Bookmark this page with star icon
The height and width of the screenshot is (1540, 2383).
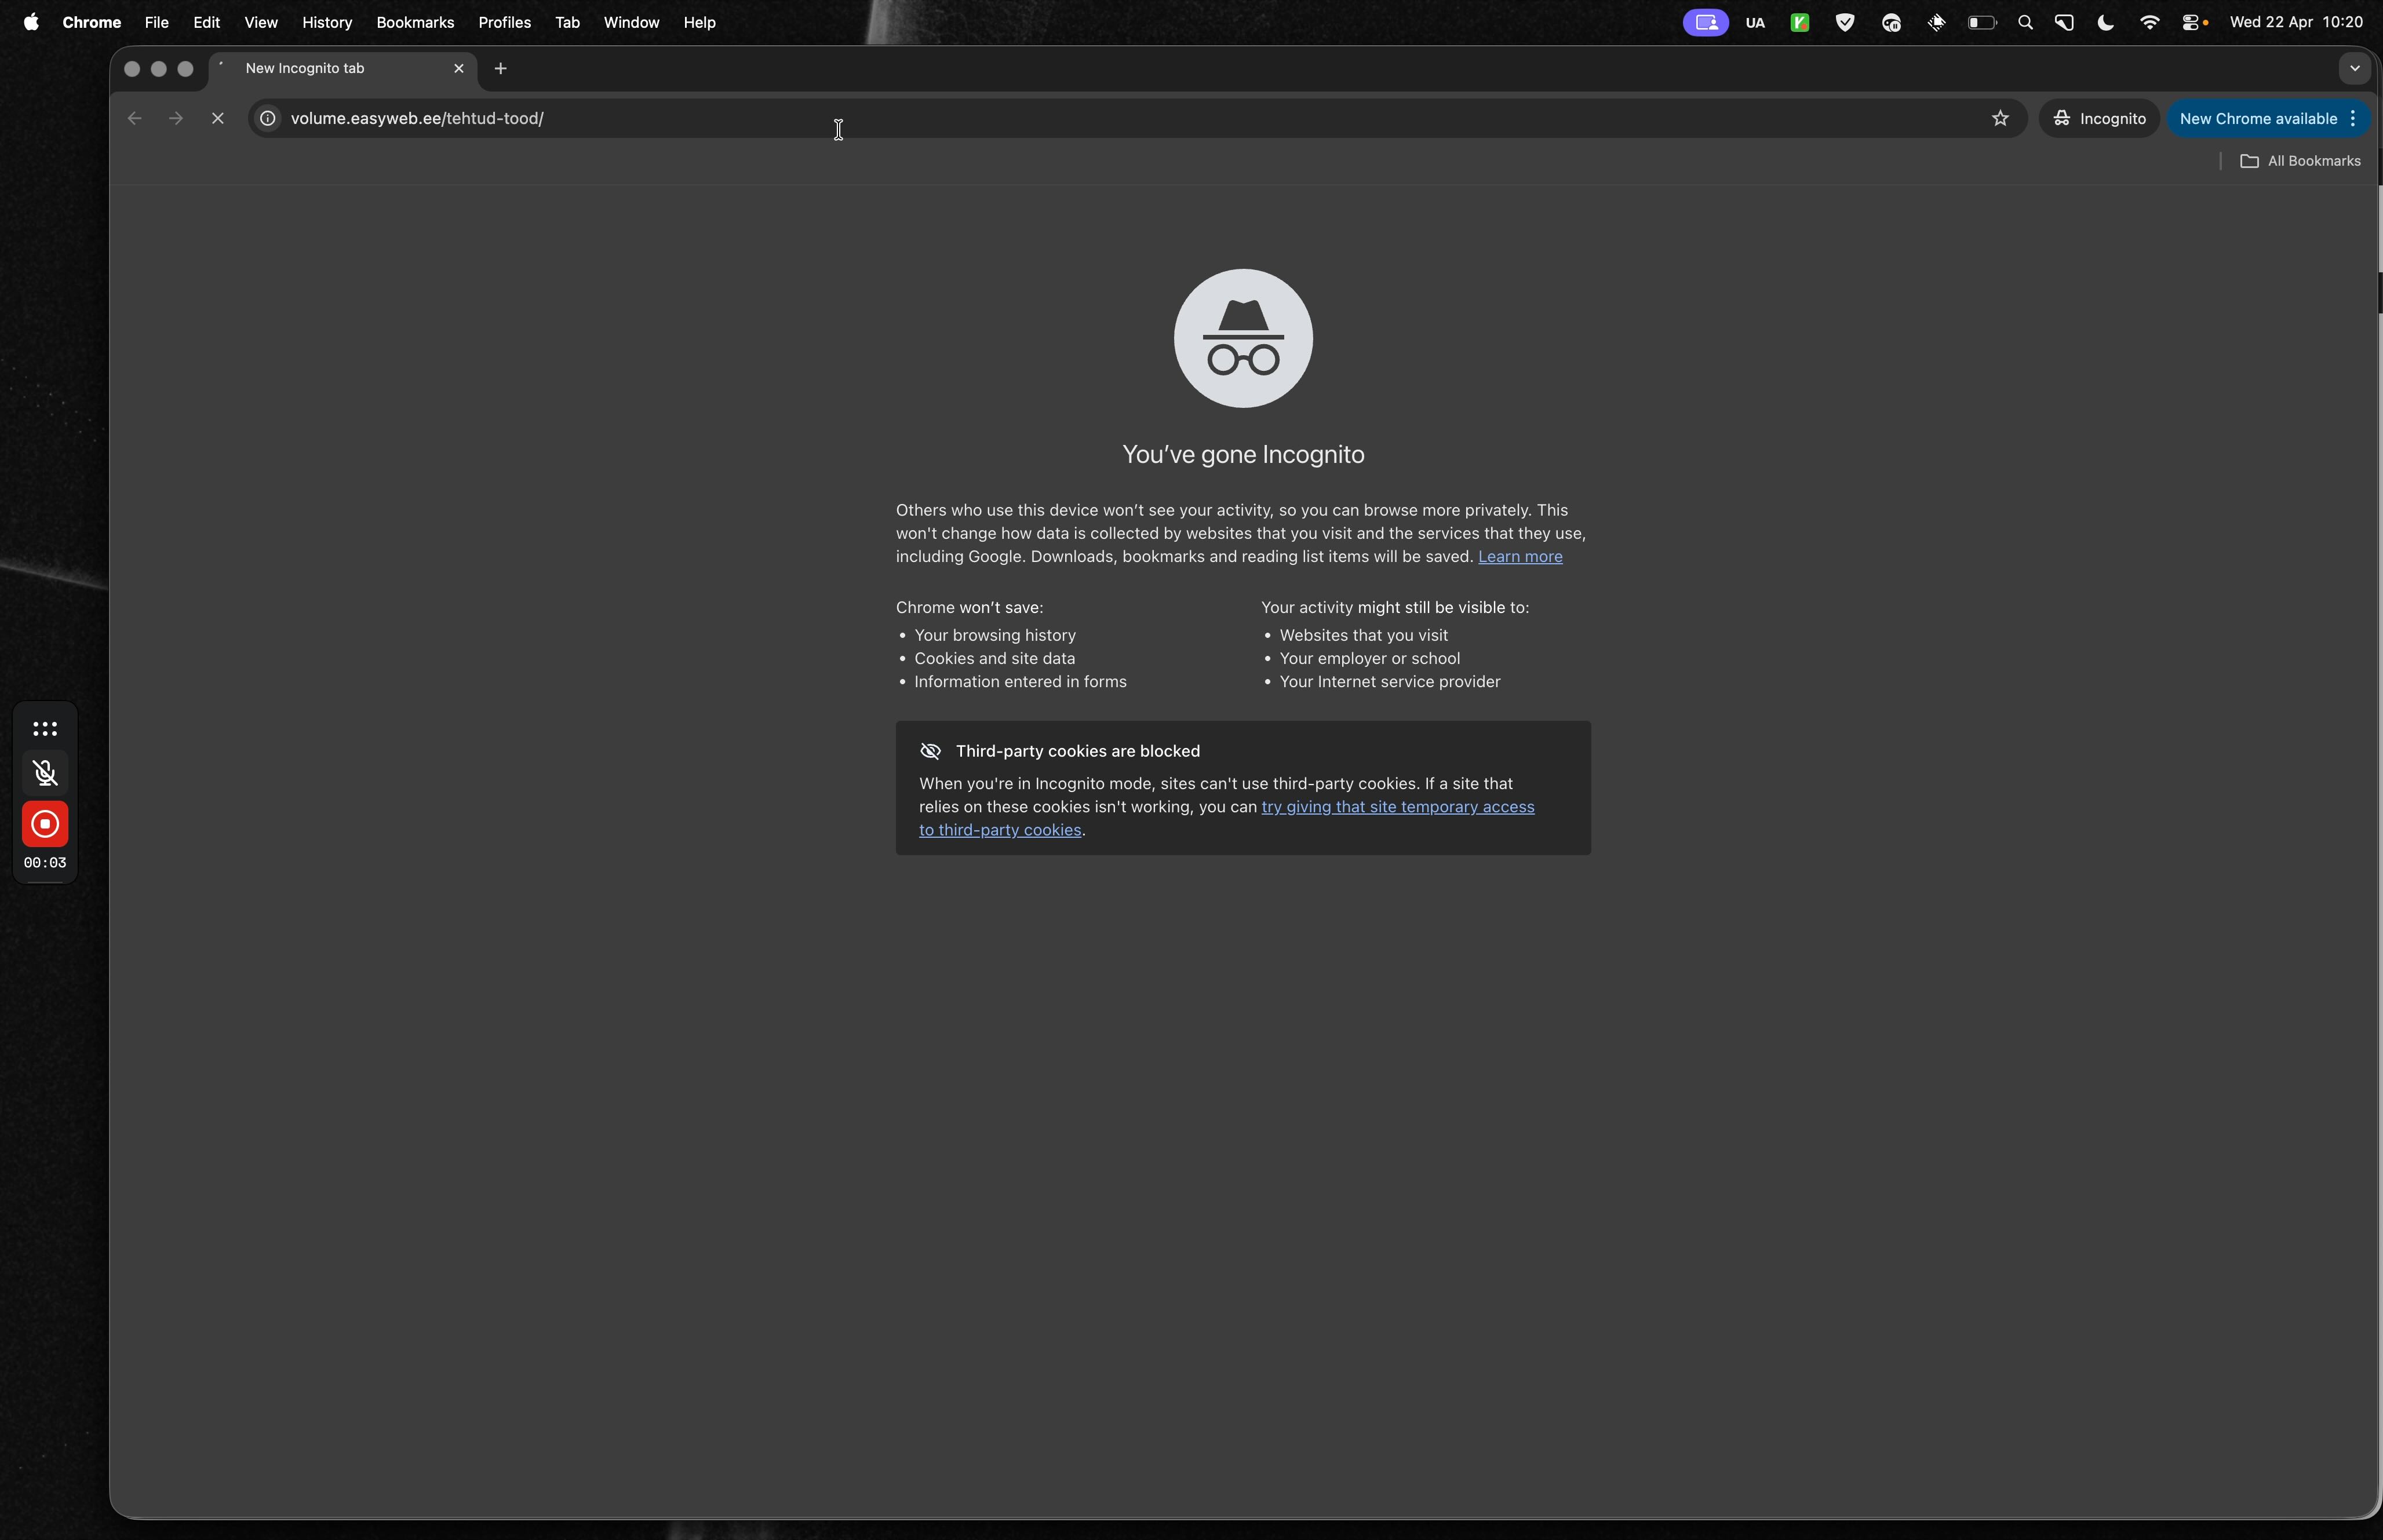(2000, 118)
